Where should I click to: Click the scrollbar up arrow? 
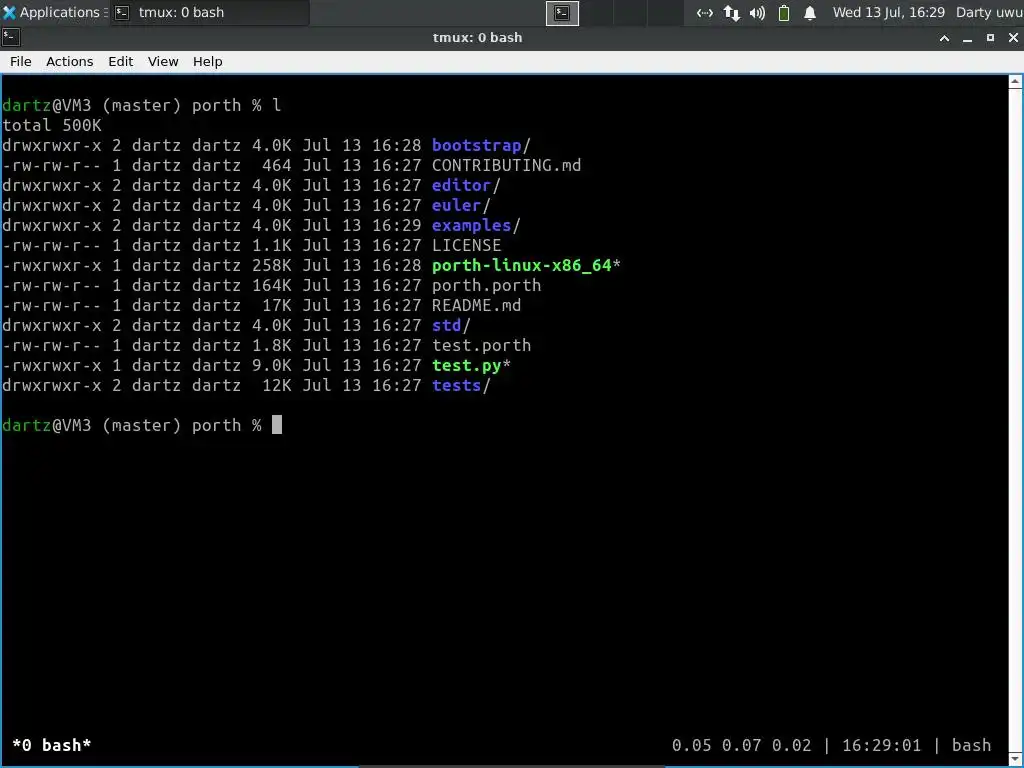tap(1016, 82)
